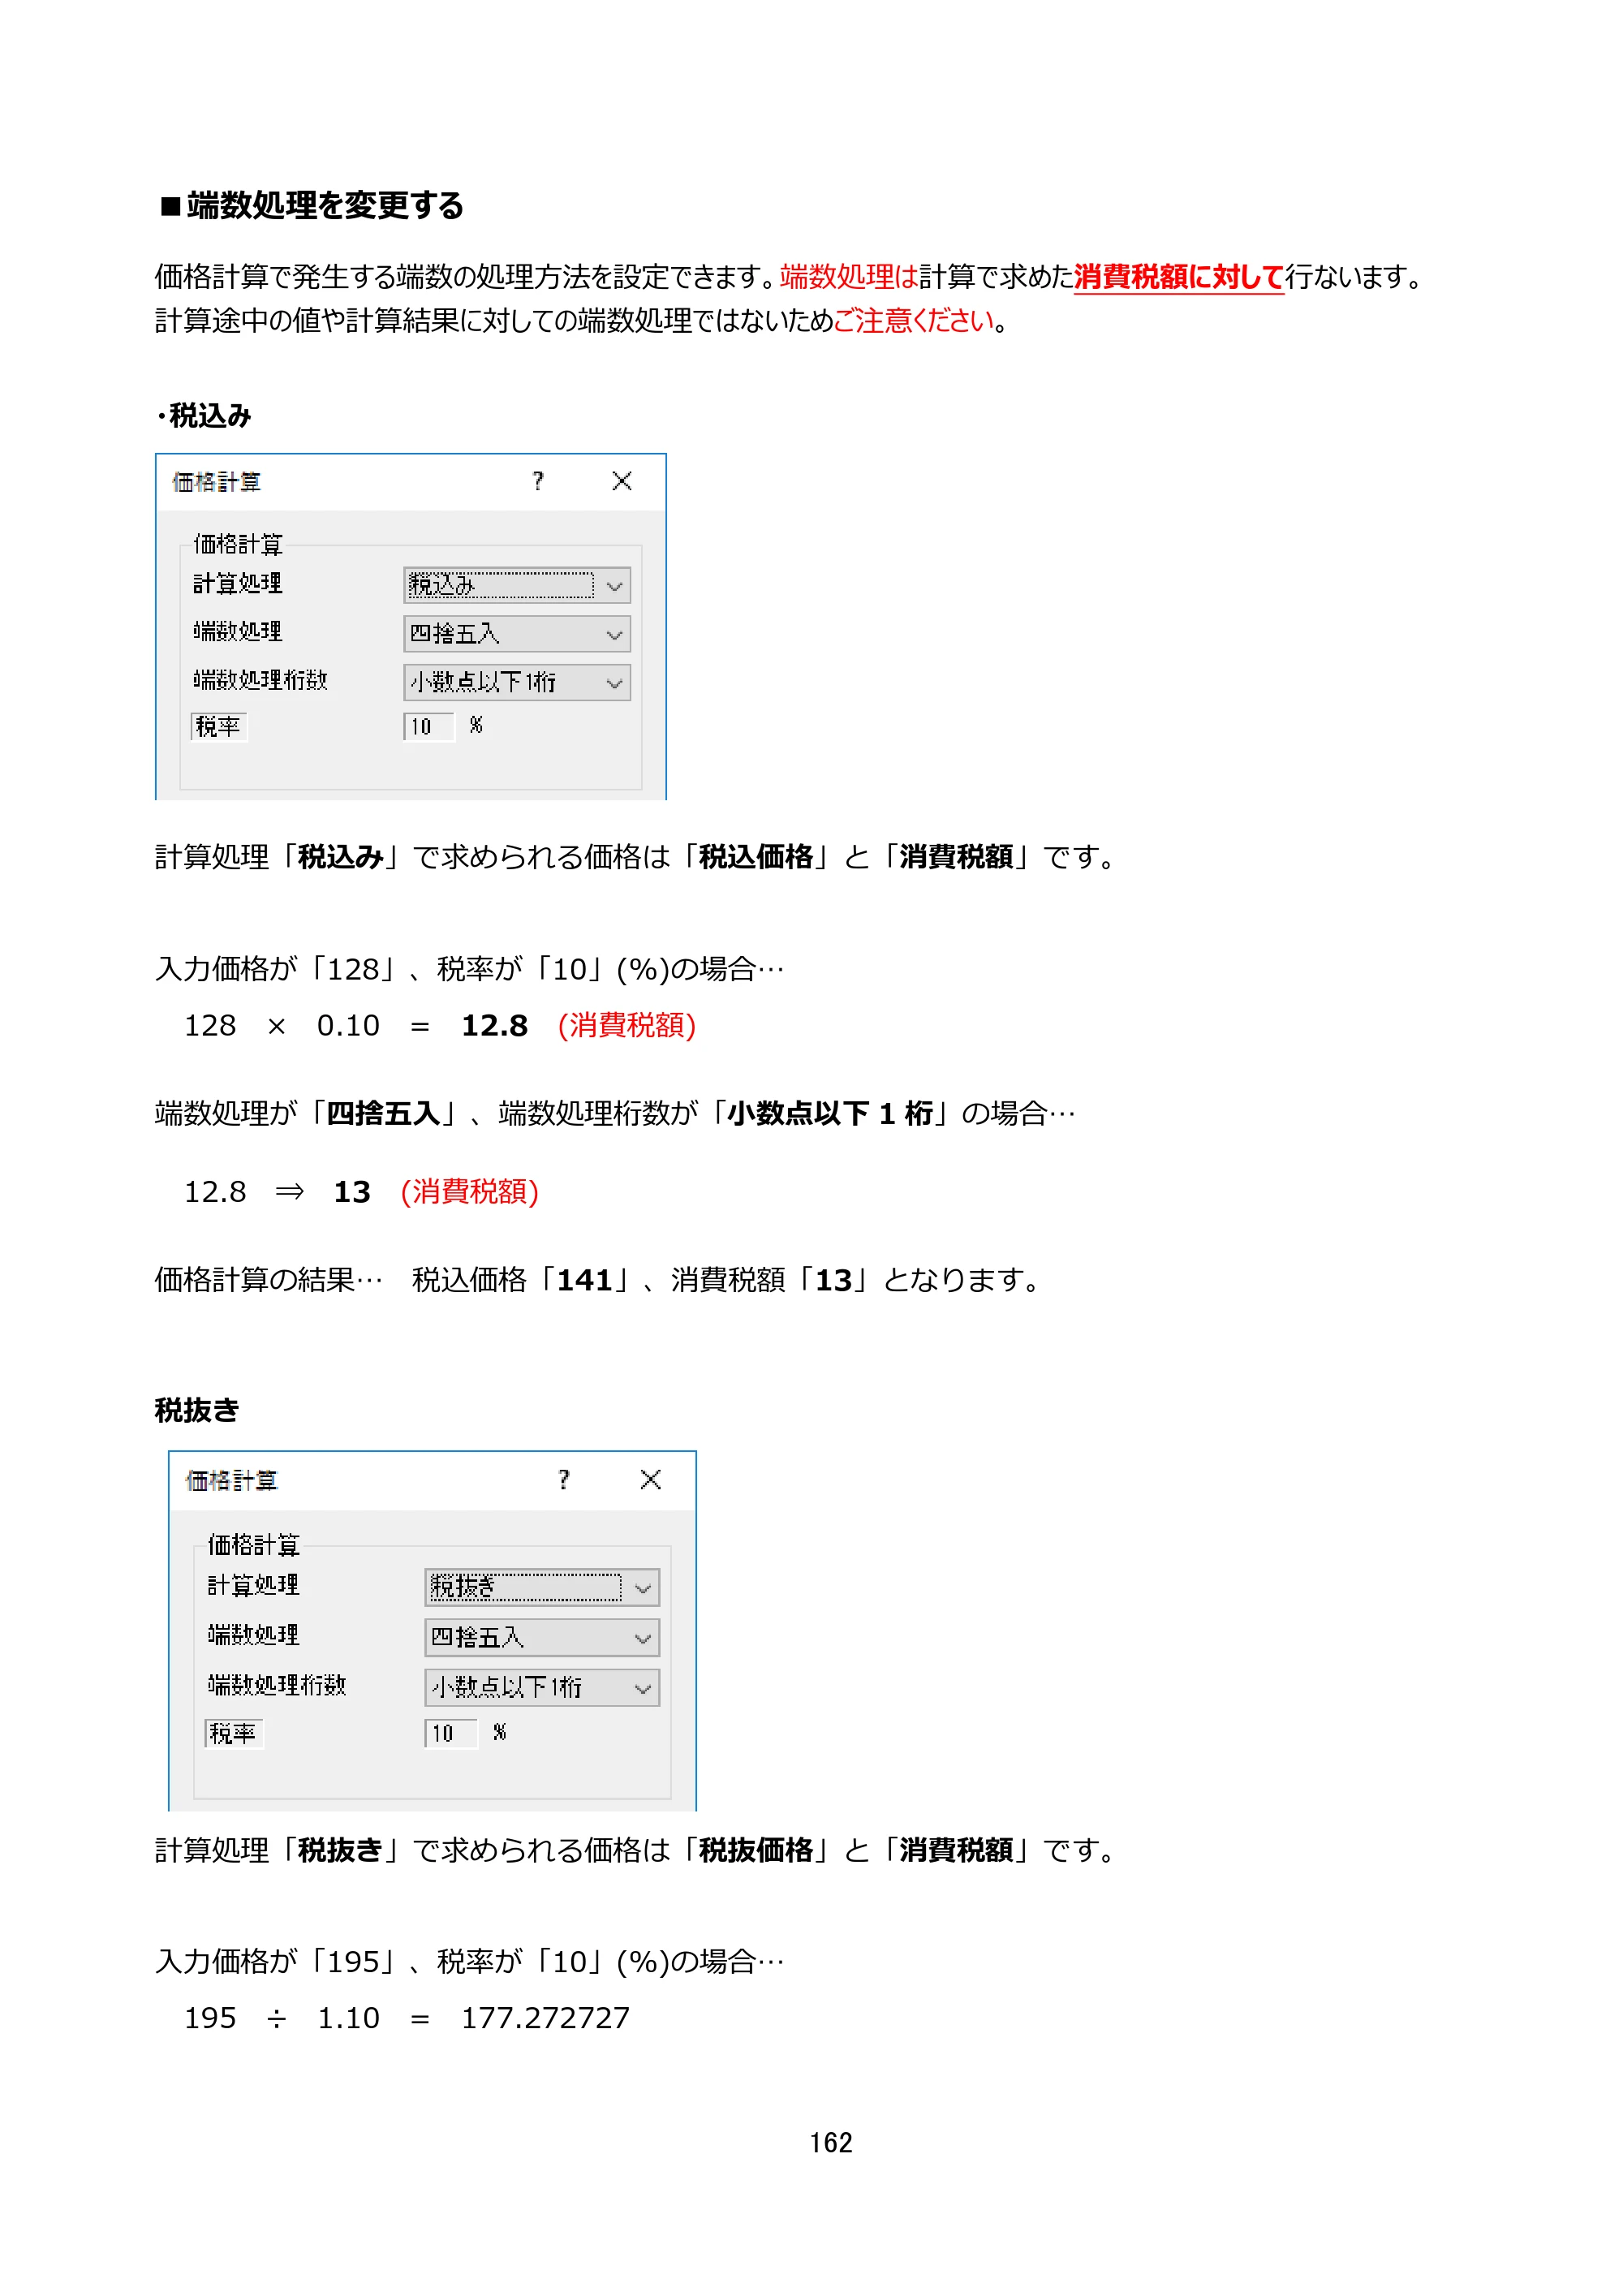Click the red (消費税額) after 12.8
Viewport: 1623px width, 2296px height.
pos(627,1026)
